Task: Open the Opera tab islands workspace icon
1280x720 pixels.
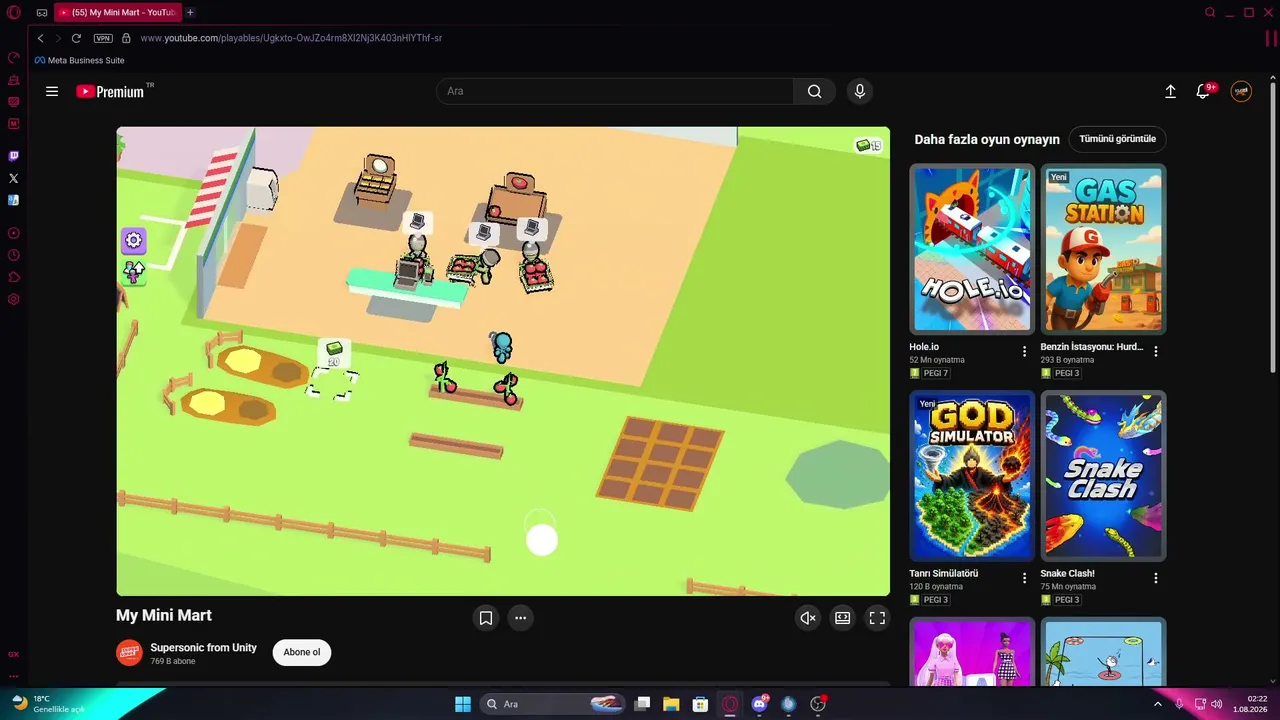Action: click(41, 13)
